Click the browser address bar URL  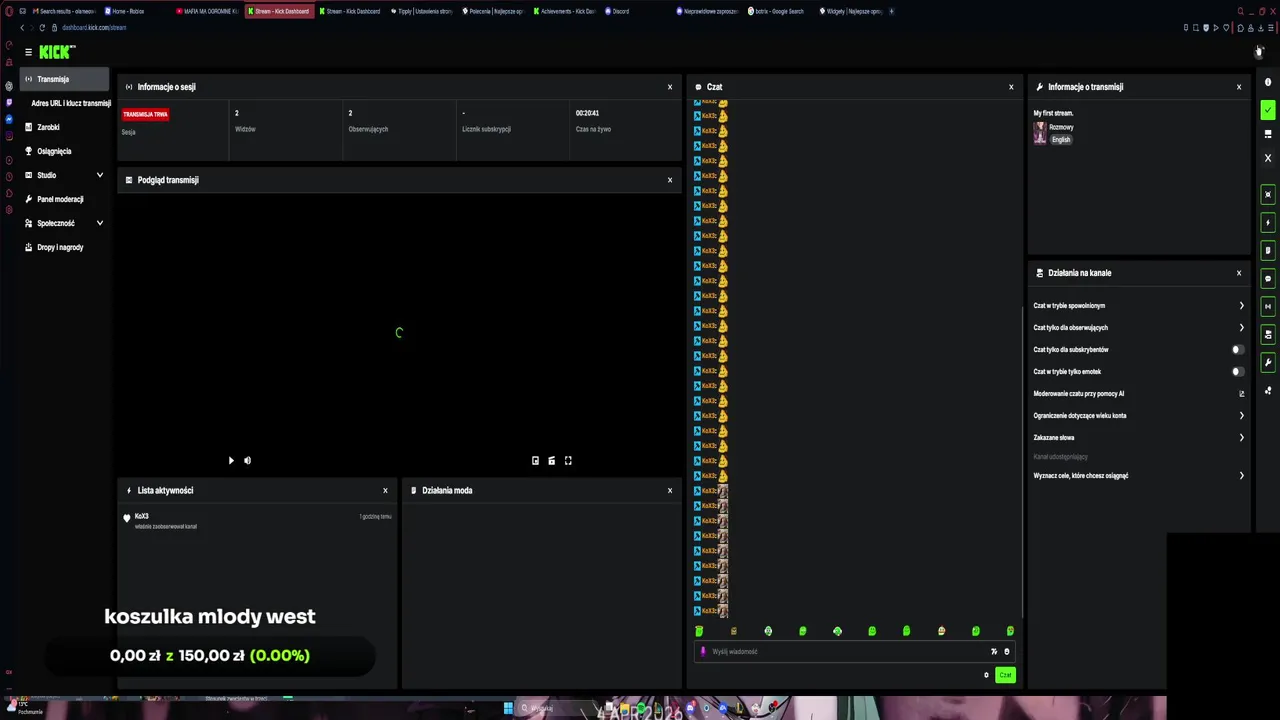pyautogui.click(x=94, y=28)
